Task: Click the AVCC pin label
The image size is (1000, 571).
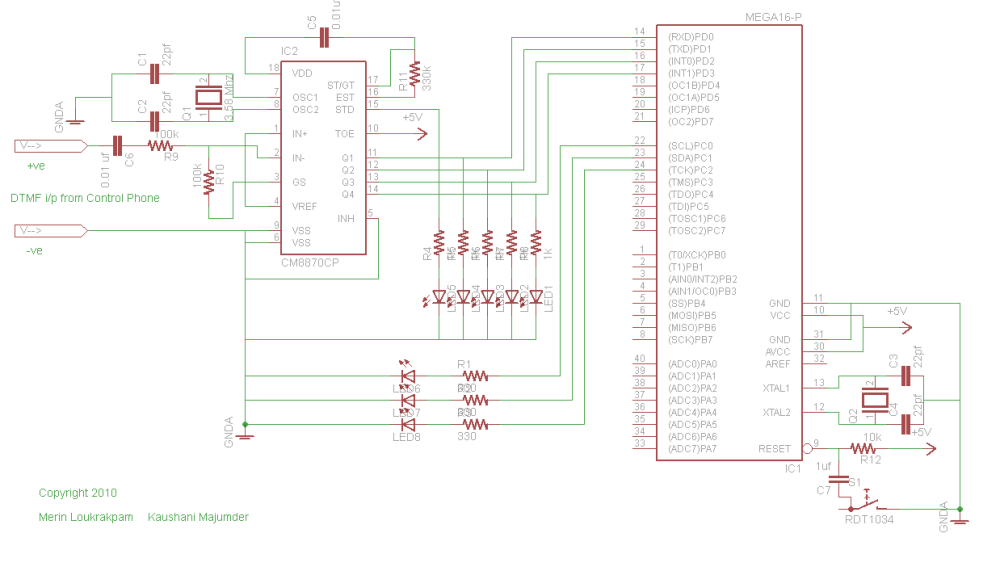Action: pos(777,352)
